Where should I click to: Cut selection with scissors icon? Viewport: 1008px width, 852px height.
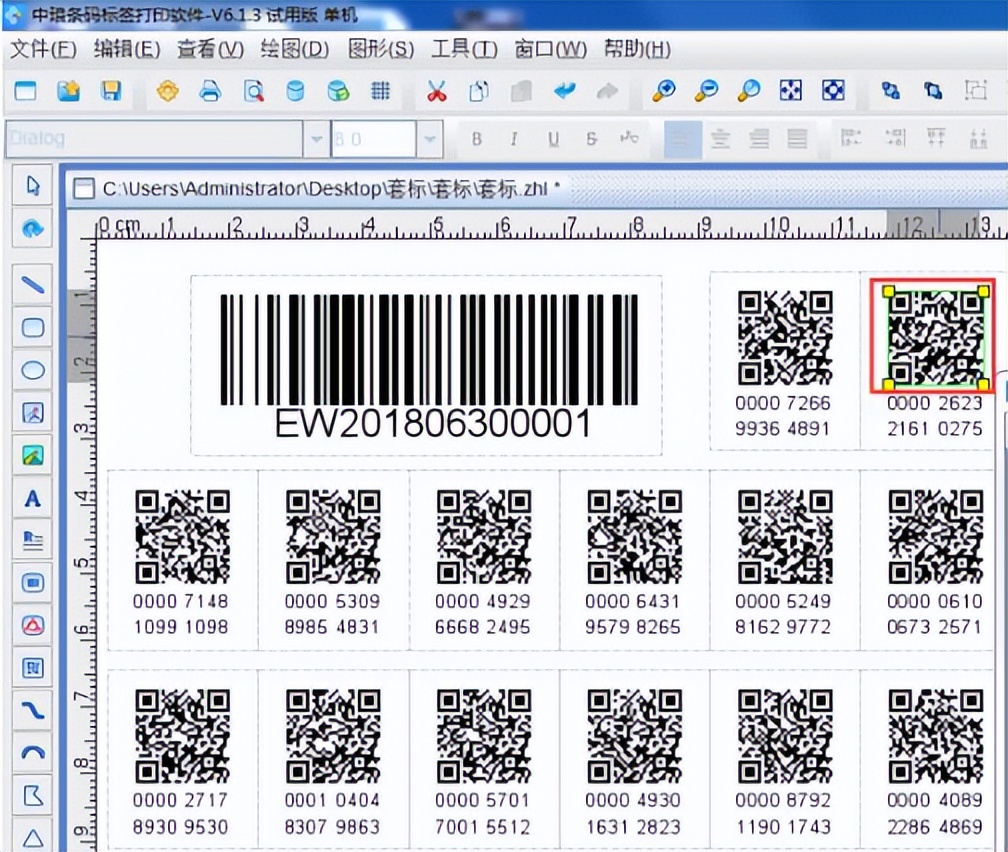click(x=436, y=91)
